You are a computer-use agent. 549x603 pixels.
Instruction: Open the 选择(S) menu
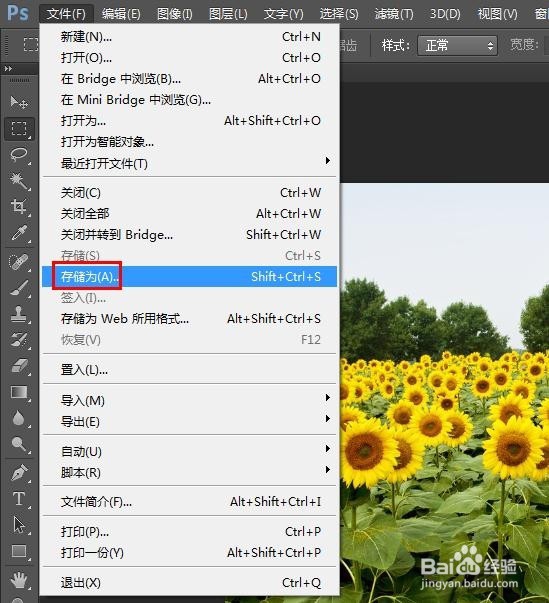click(339, 14)
